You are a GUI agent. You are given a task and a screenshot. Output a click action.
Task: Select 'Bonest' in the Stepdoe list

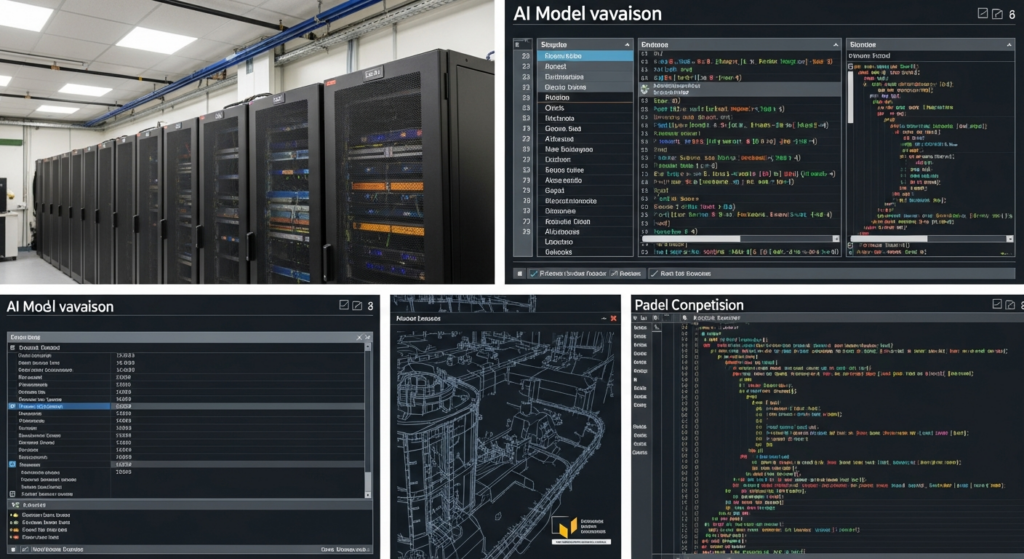tap(585, 67)
